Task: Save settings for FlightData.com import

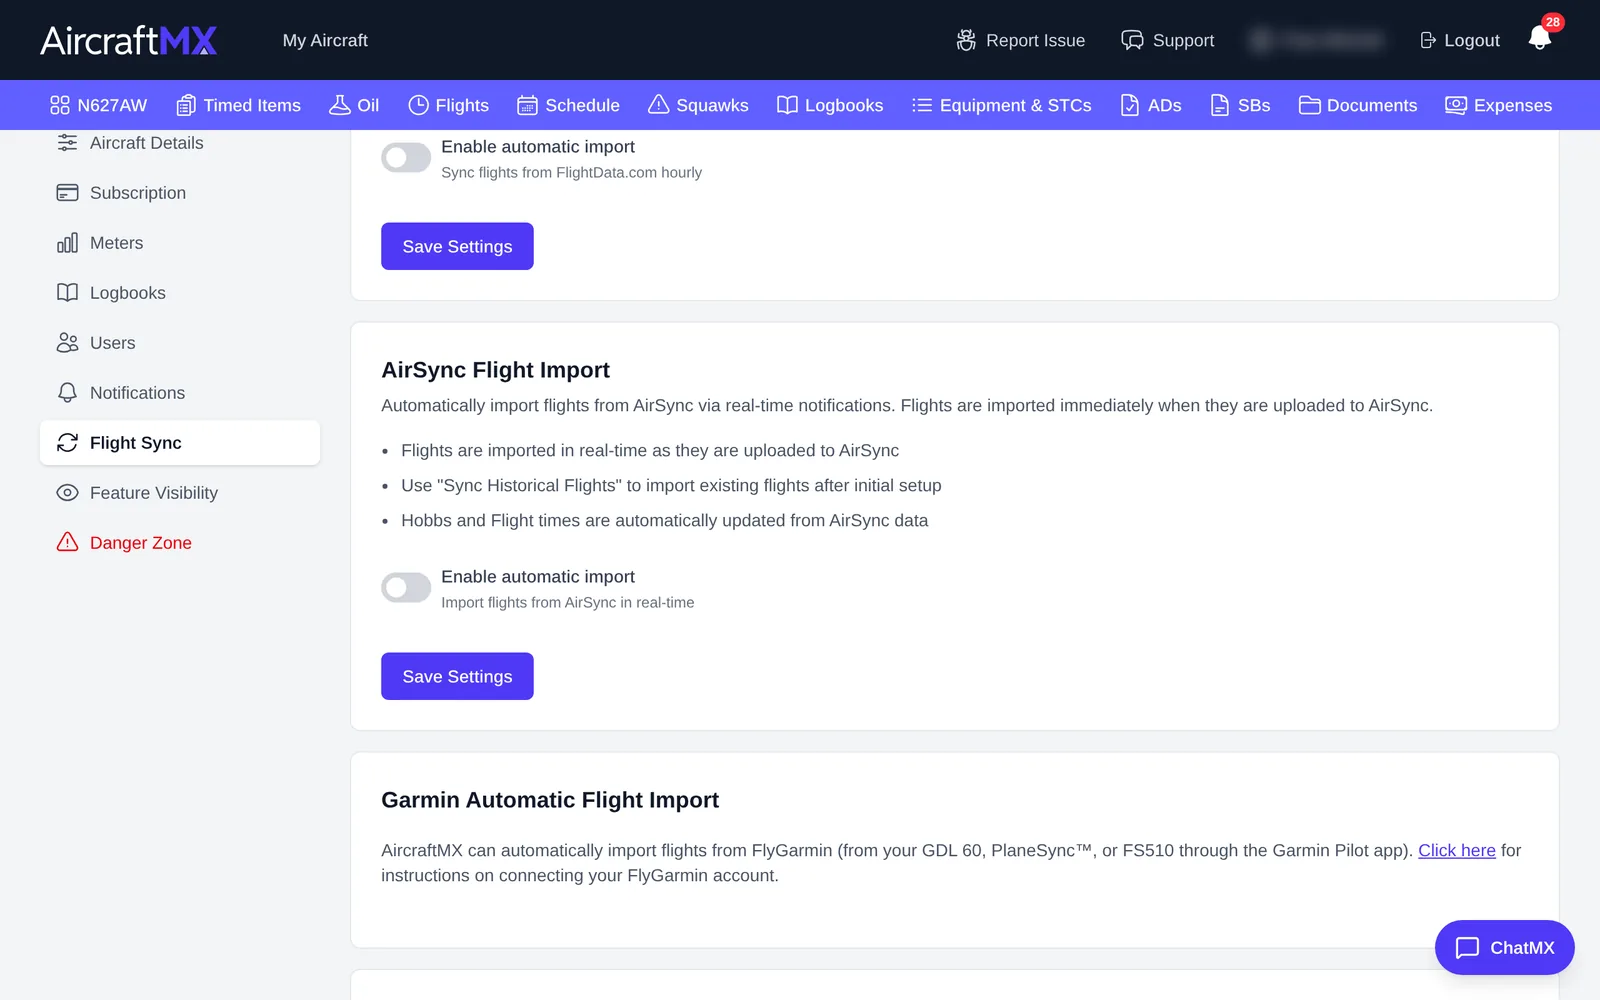Action: coord(457,246)
